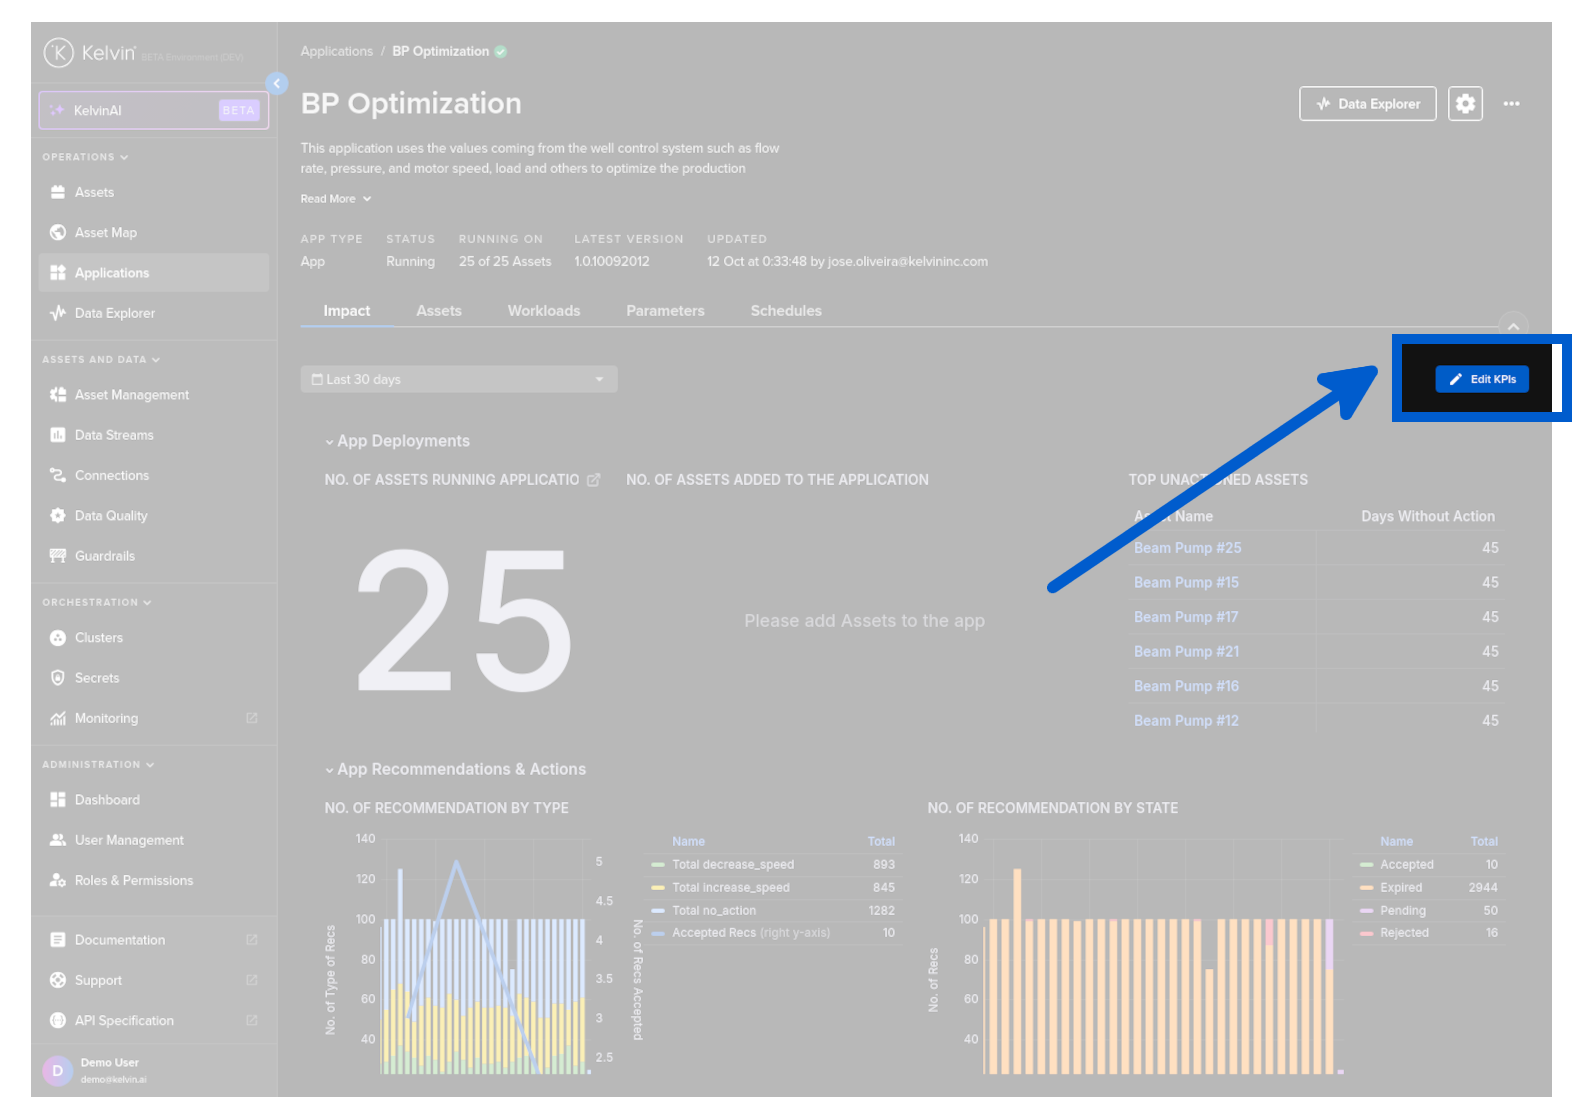
Task: Open the Beam Pump #25 link
Action: [1187, 548]
